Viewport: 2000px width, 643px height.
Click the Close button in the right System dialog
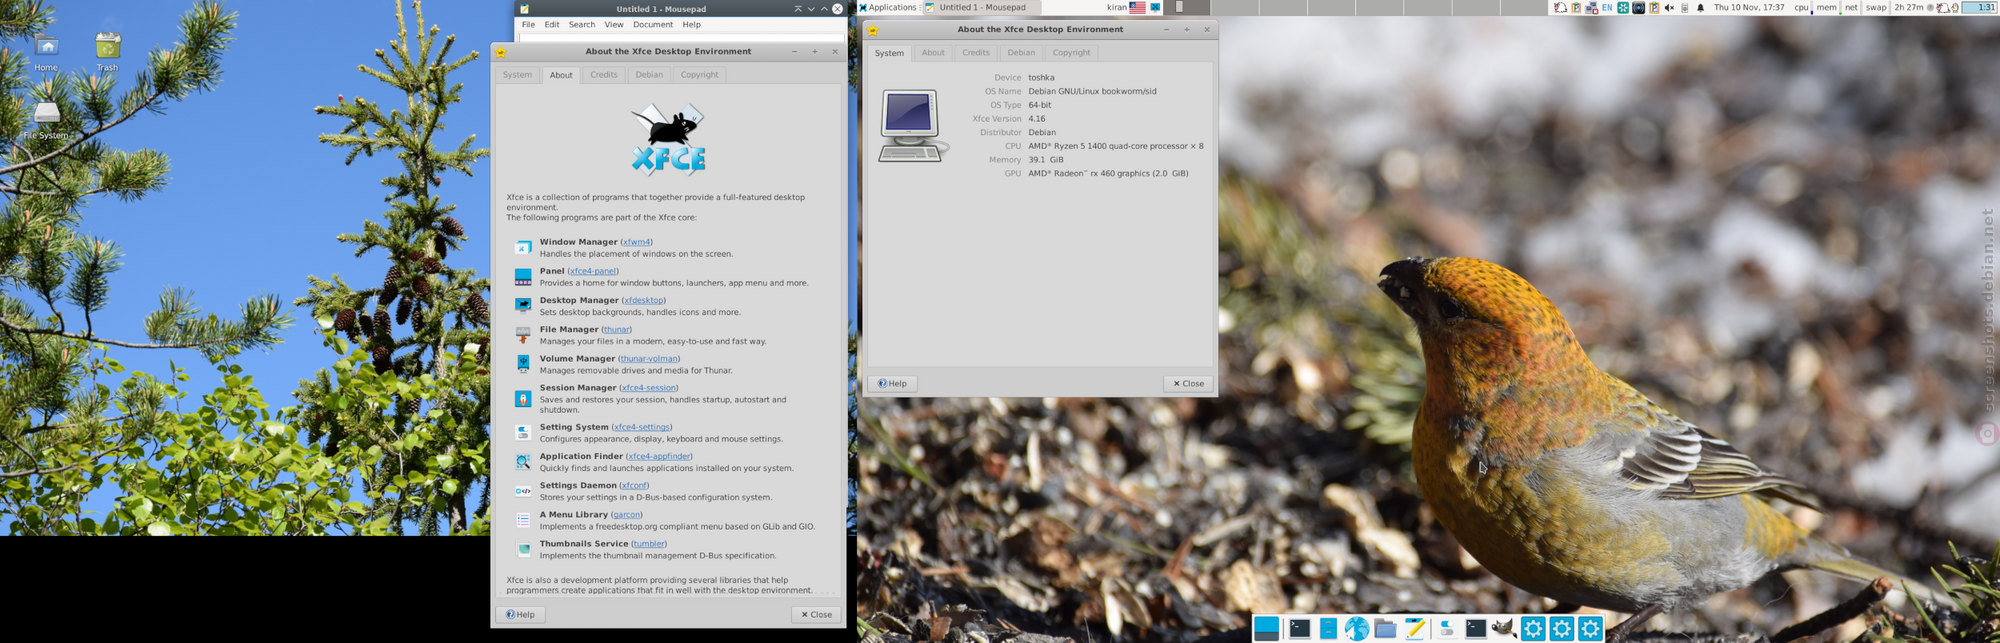pos(1188,383)
